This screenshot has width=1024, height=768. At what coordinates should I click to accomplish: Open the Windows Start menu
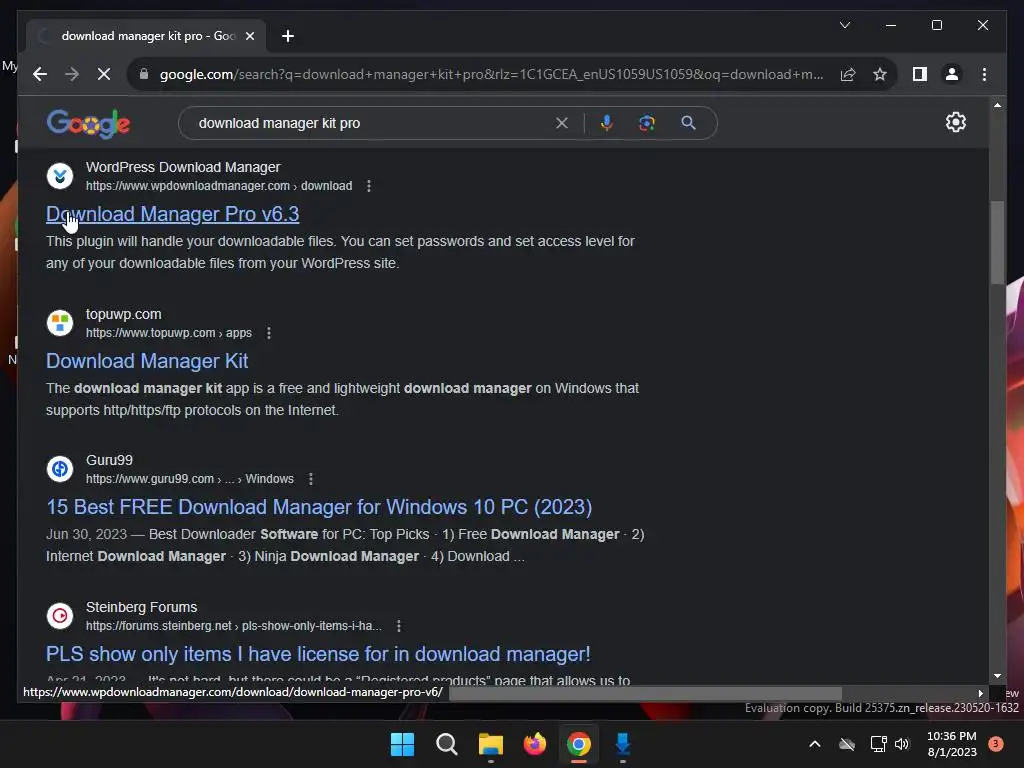[x=402, y=744]
